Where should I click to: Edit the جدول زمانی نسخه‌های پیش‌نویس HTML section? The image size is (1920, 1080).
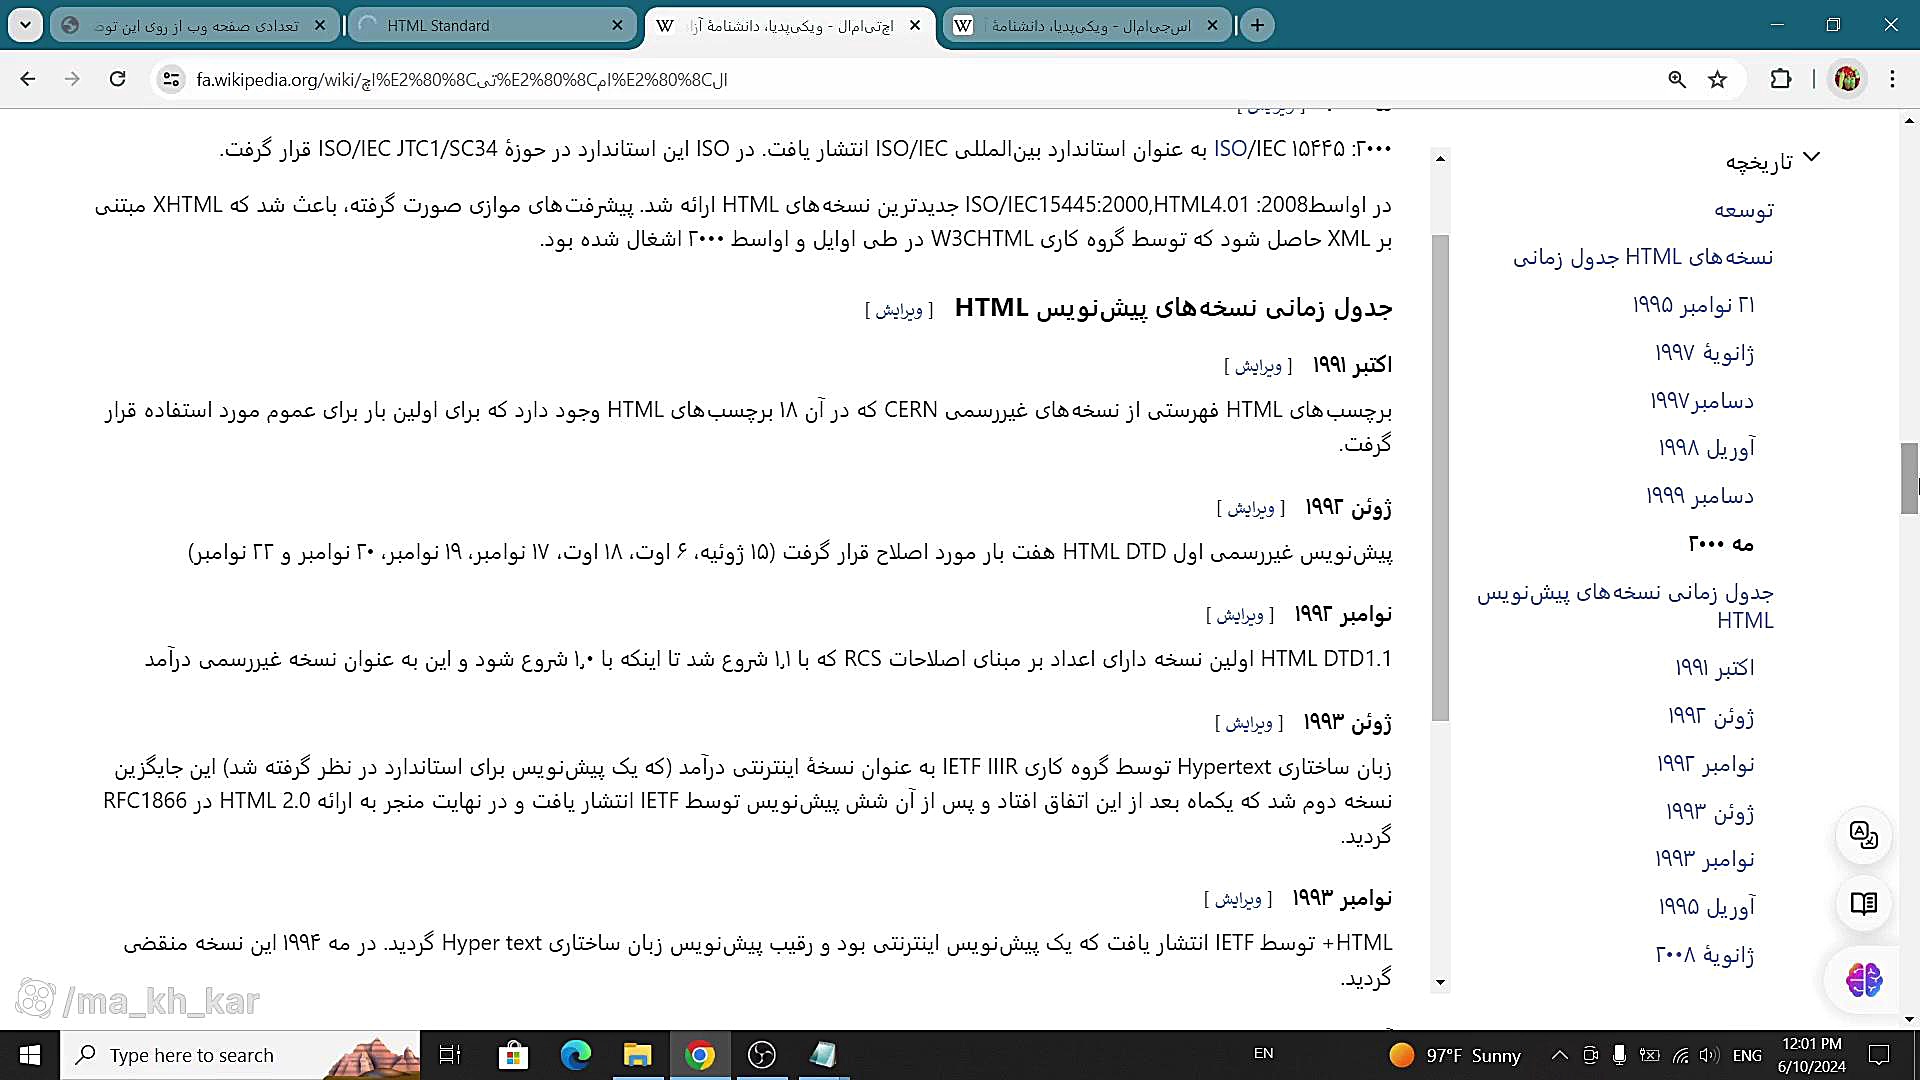tap(899, 311)
